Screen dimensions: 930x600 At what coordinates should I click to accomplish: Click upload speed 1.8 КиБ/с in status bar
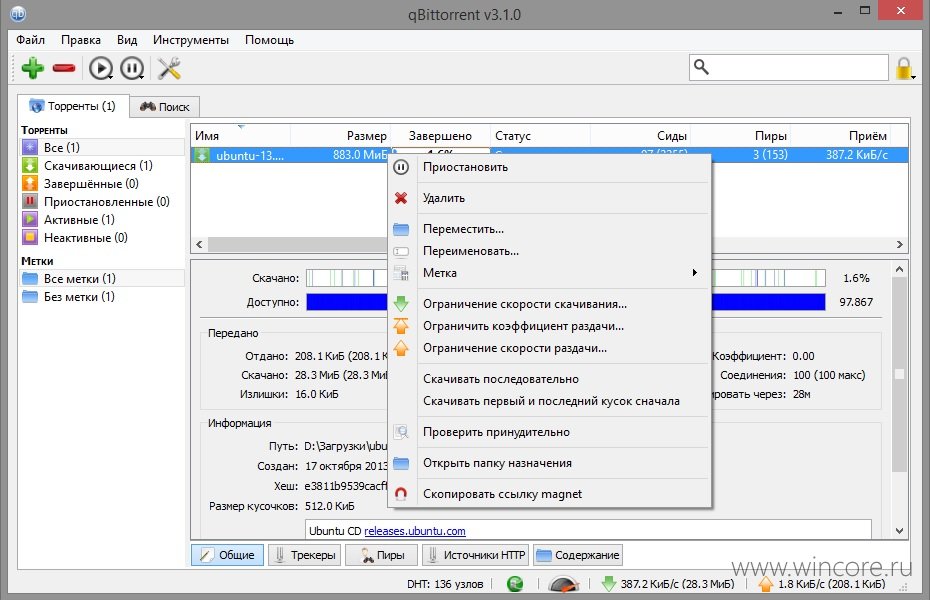(821, 584)
